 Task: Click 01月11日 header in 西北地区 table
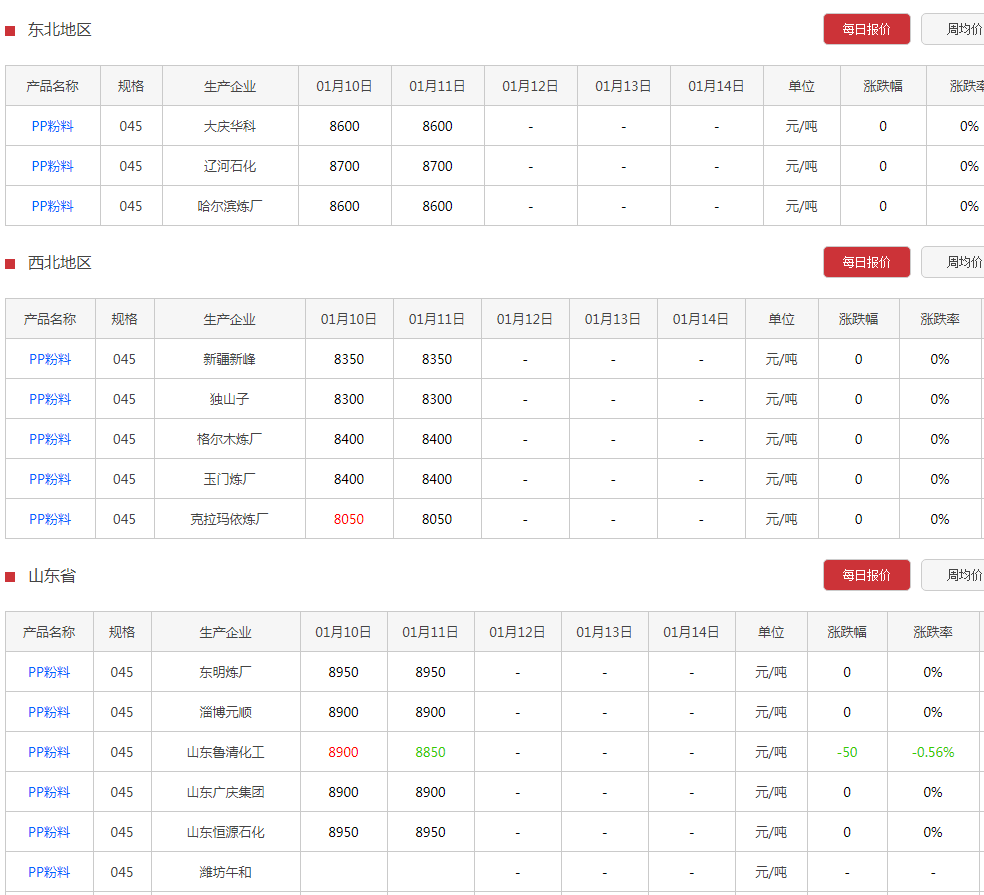click(437, 319)
